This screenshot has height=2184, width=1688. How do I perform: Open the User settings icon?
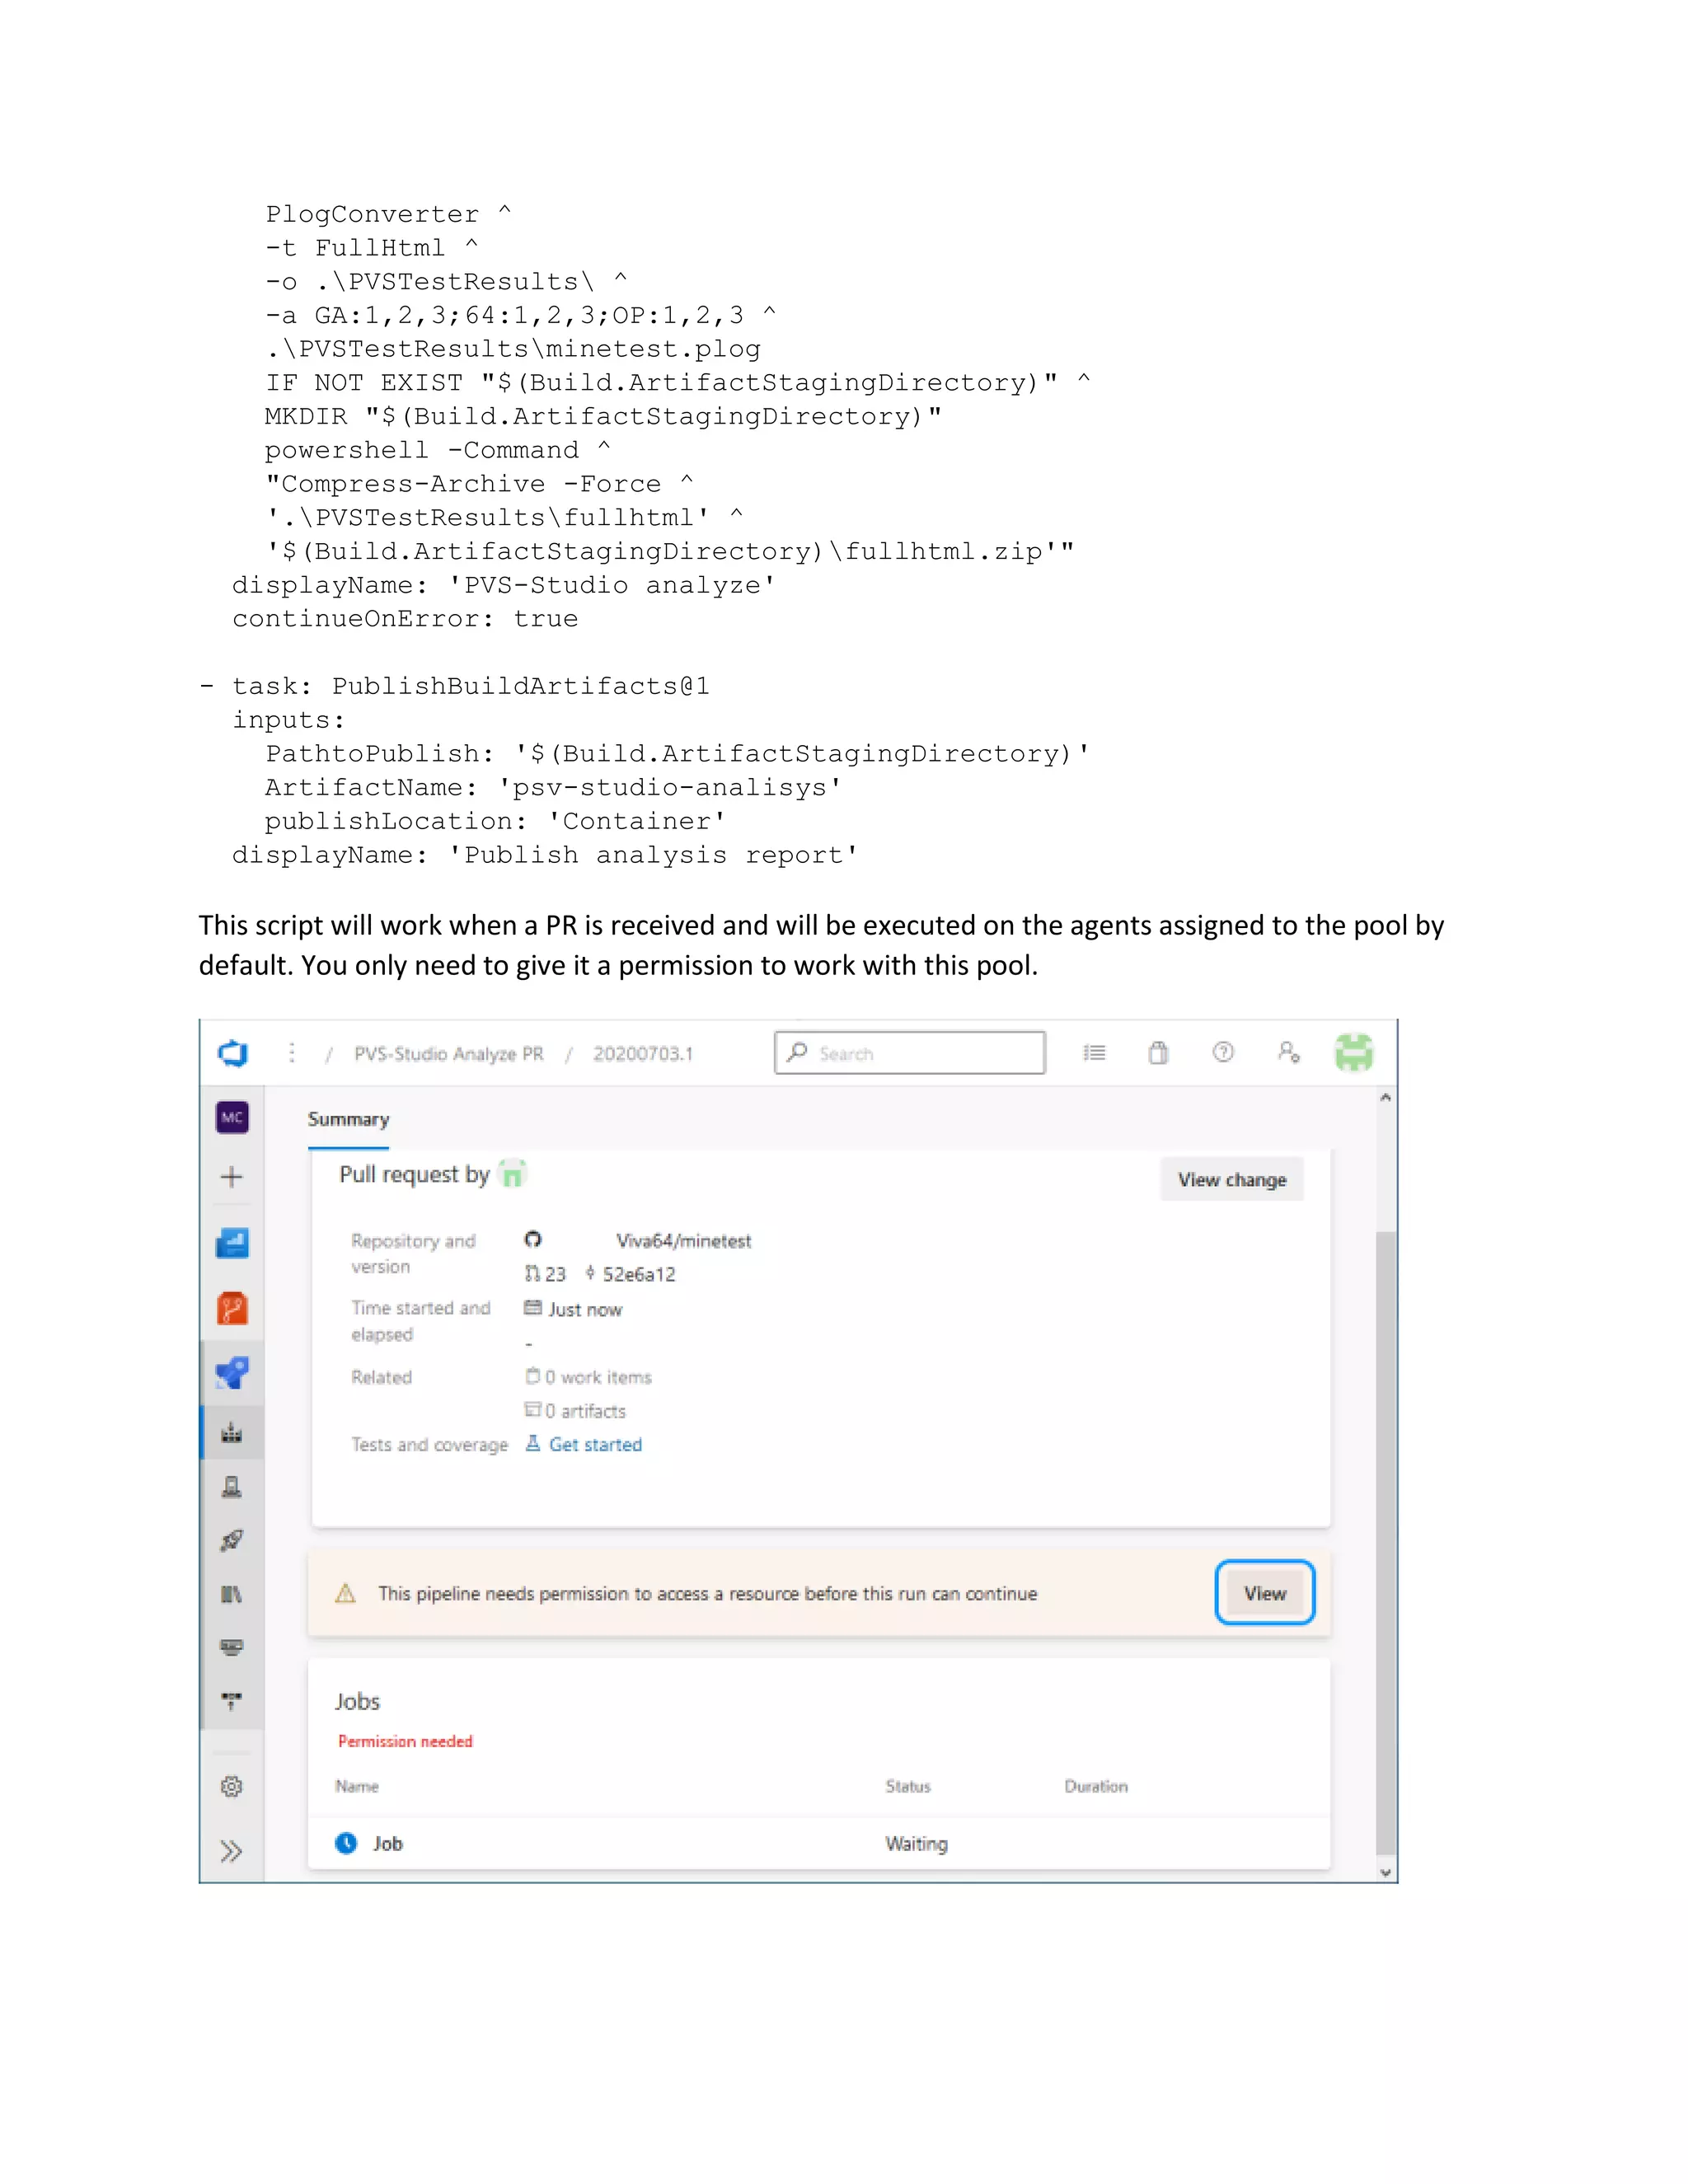click(x=1288, y=1052)
